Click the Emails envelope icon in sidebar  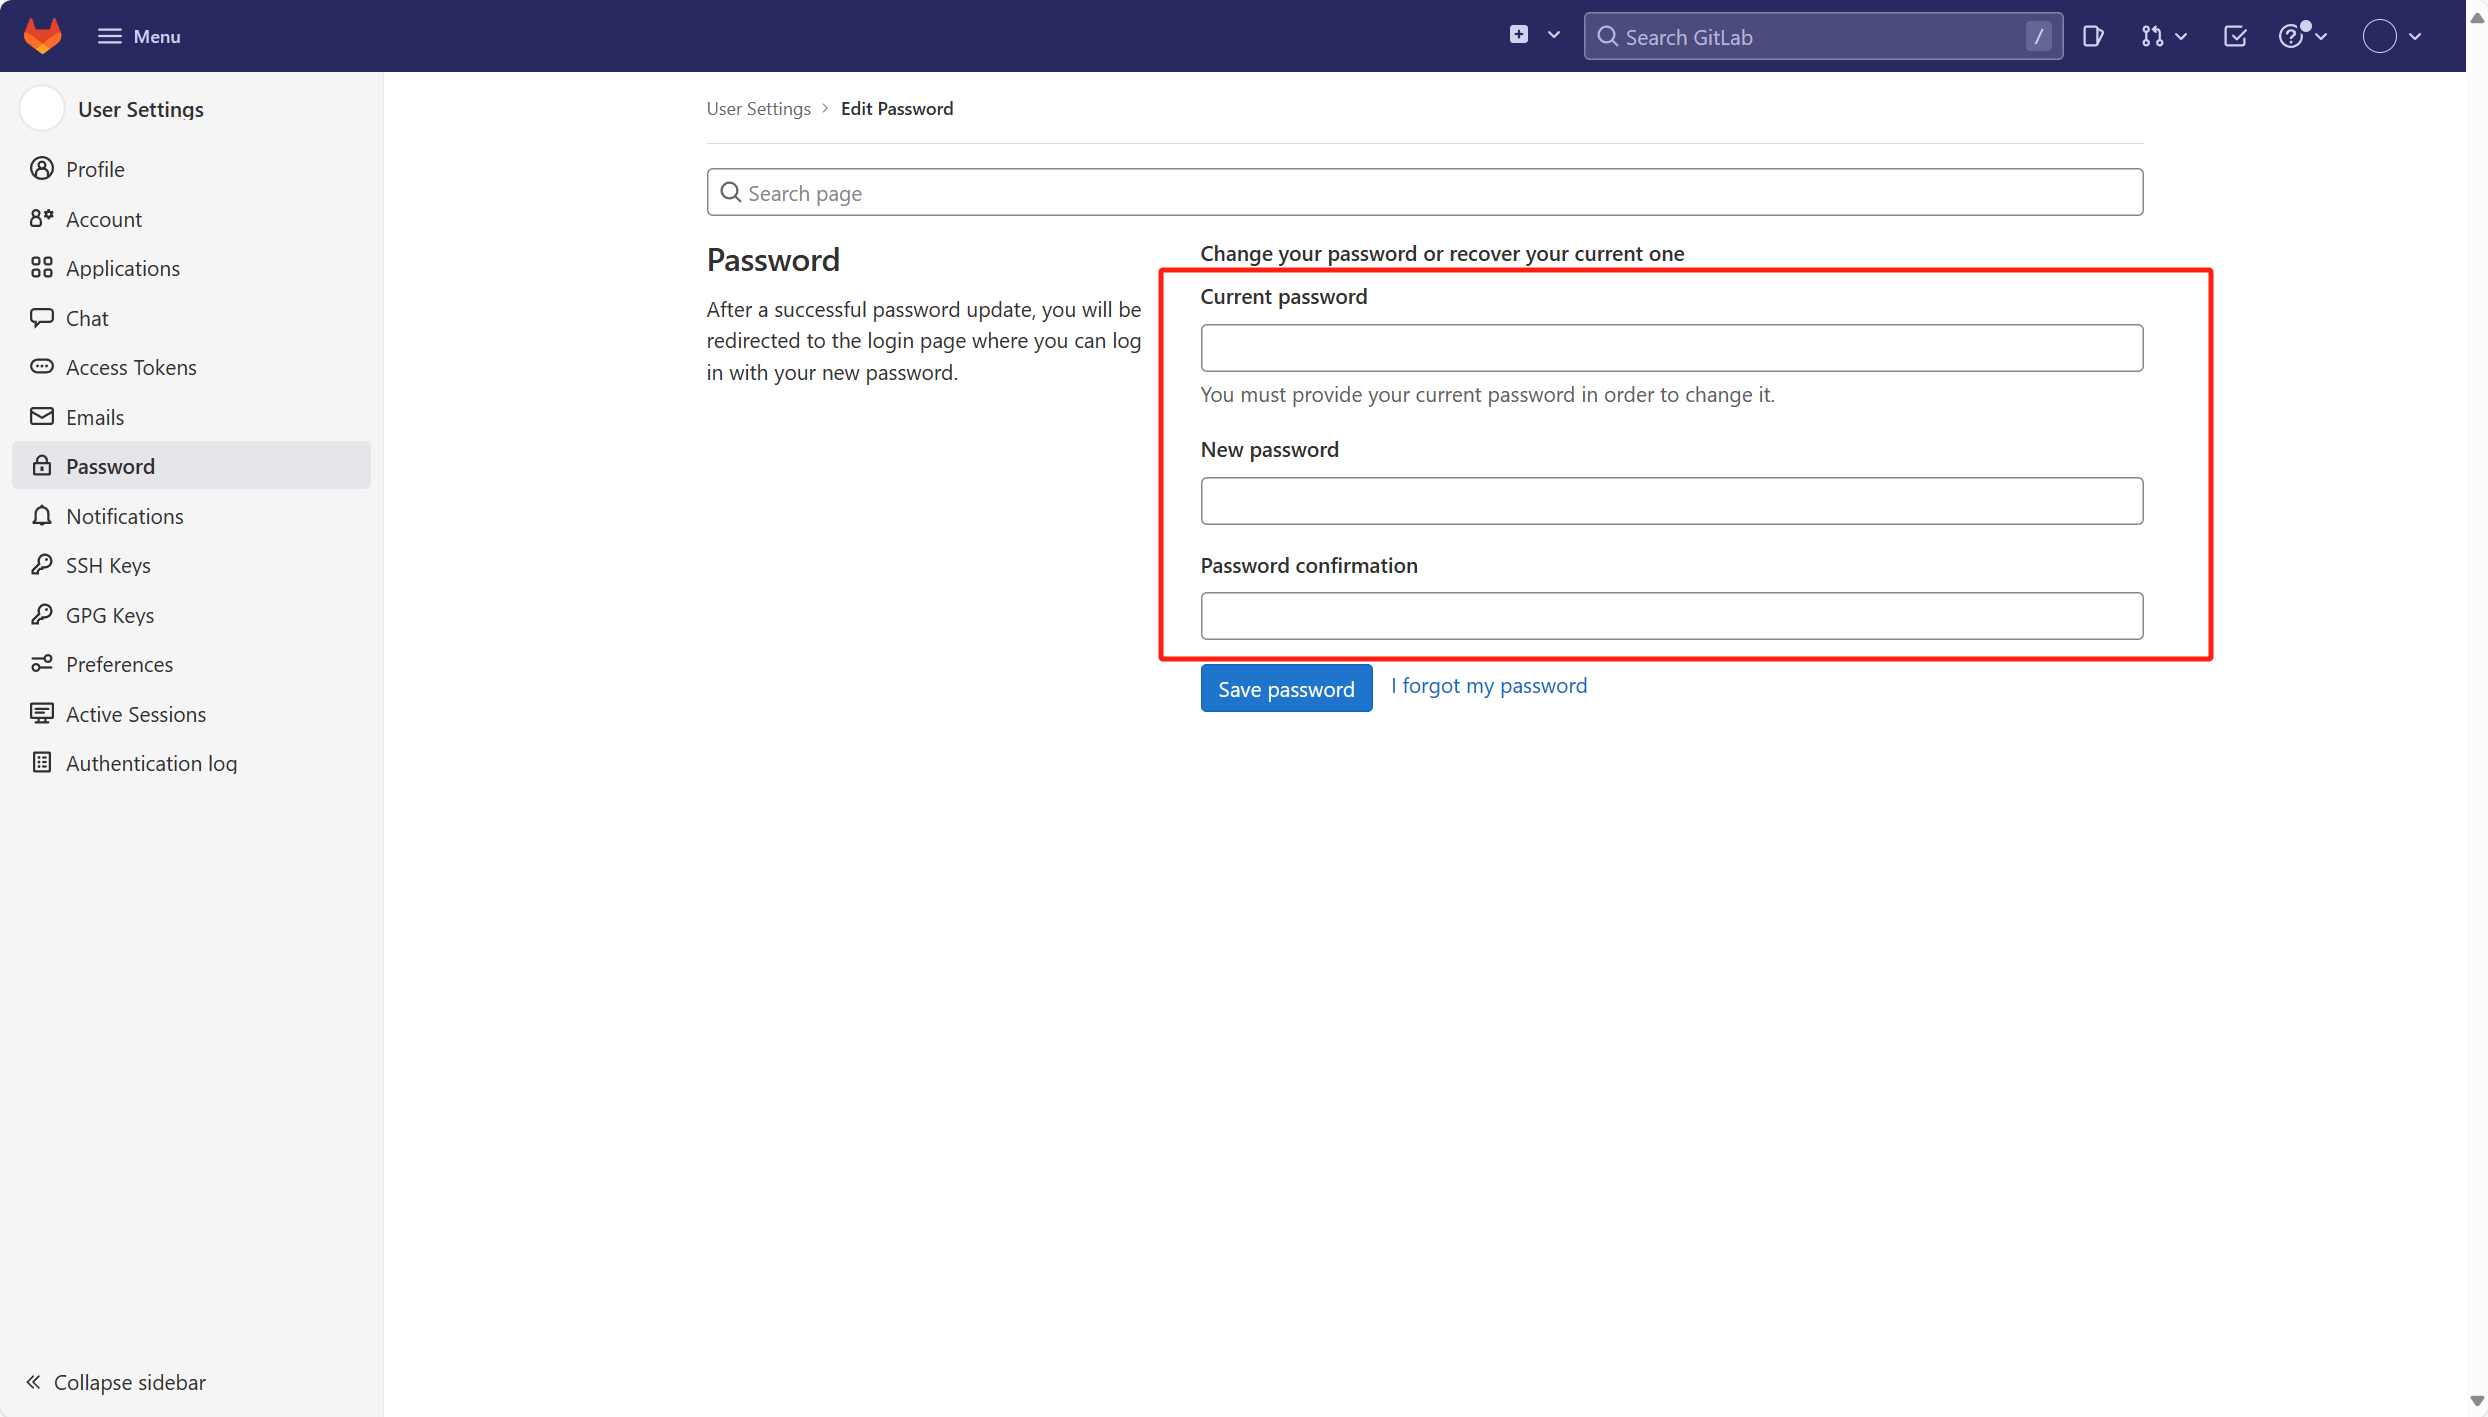point(41,417)
